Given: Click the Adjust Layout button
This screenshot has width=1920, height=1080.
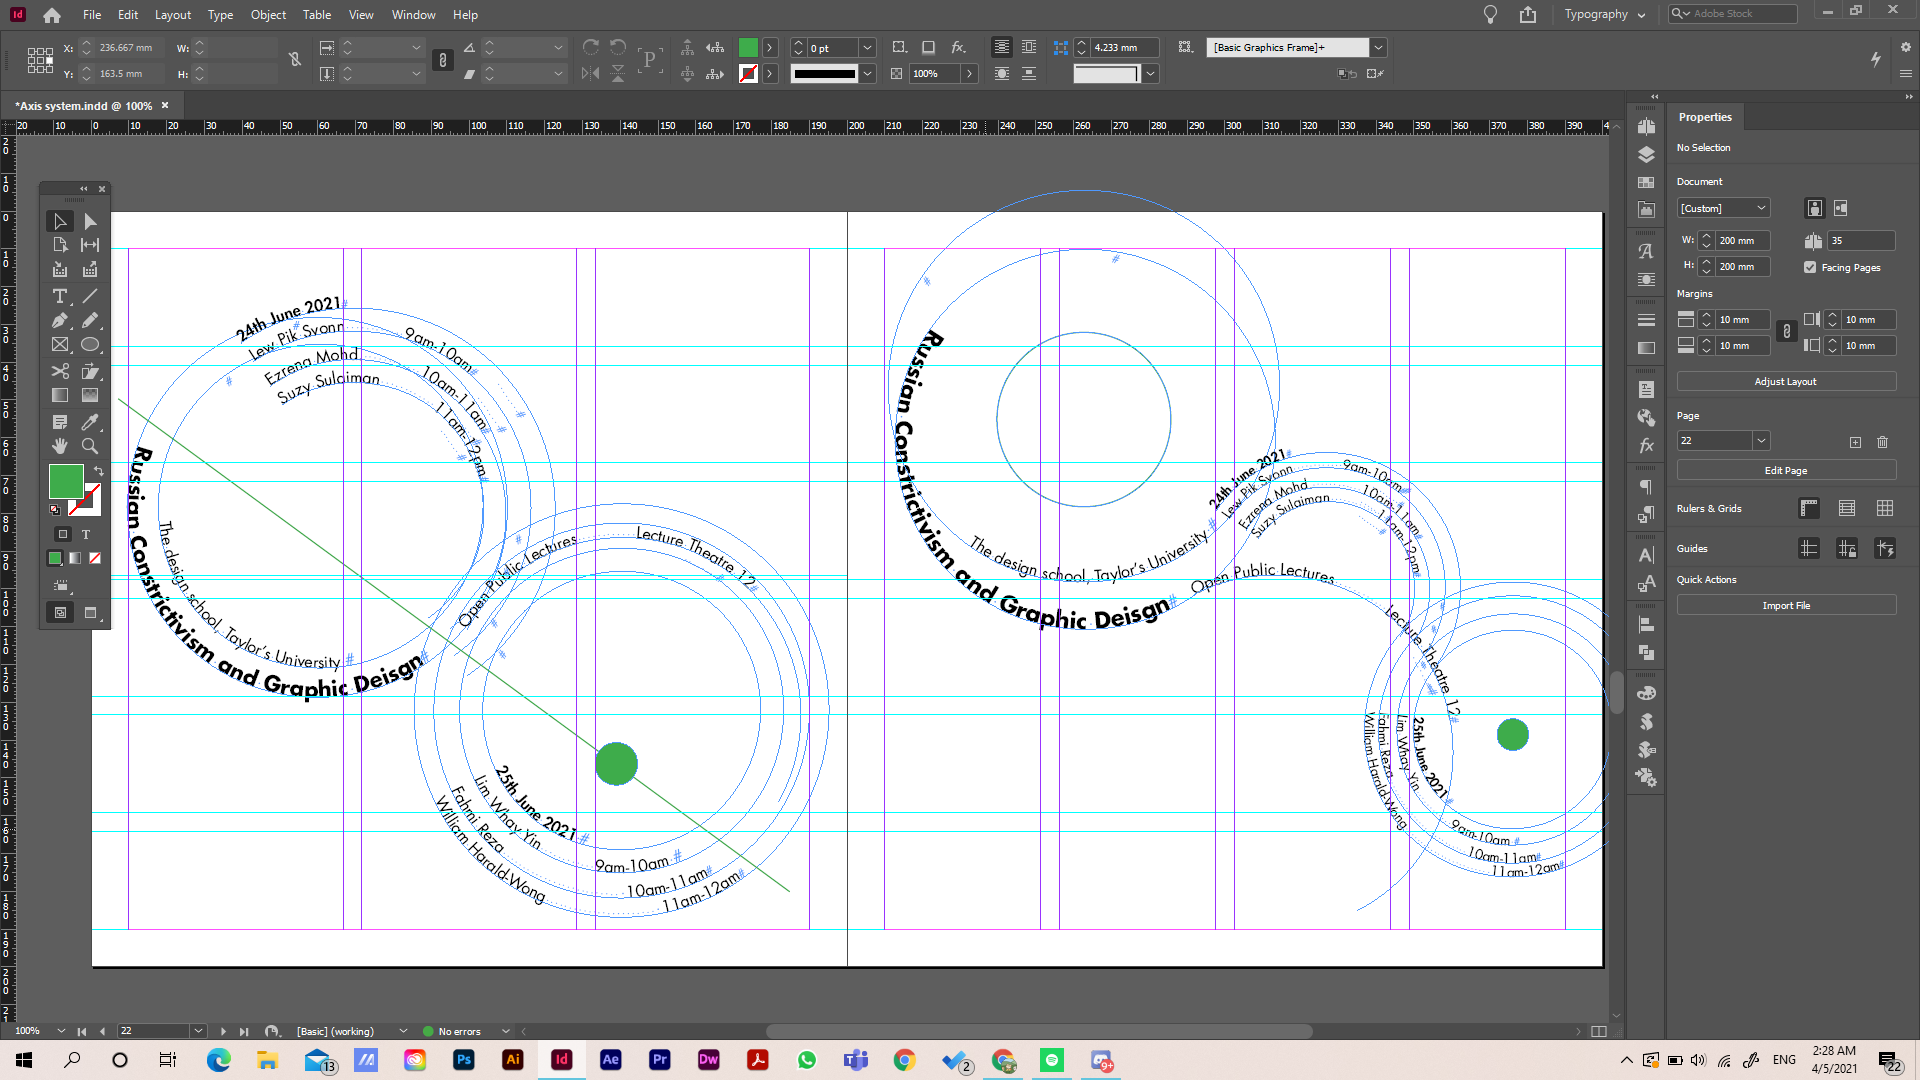Looking at the screenshot, I should pyautogui.click(x=1786, y=381).
